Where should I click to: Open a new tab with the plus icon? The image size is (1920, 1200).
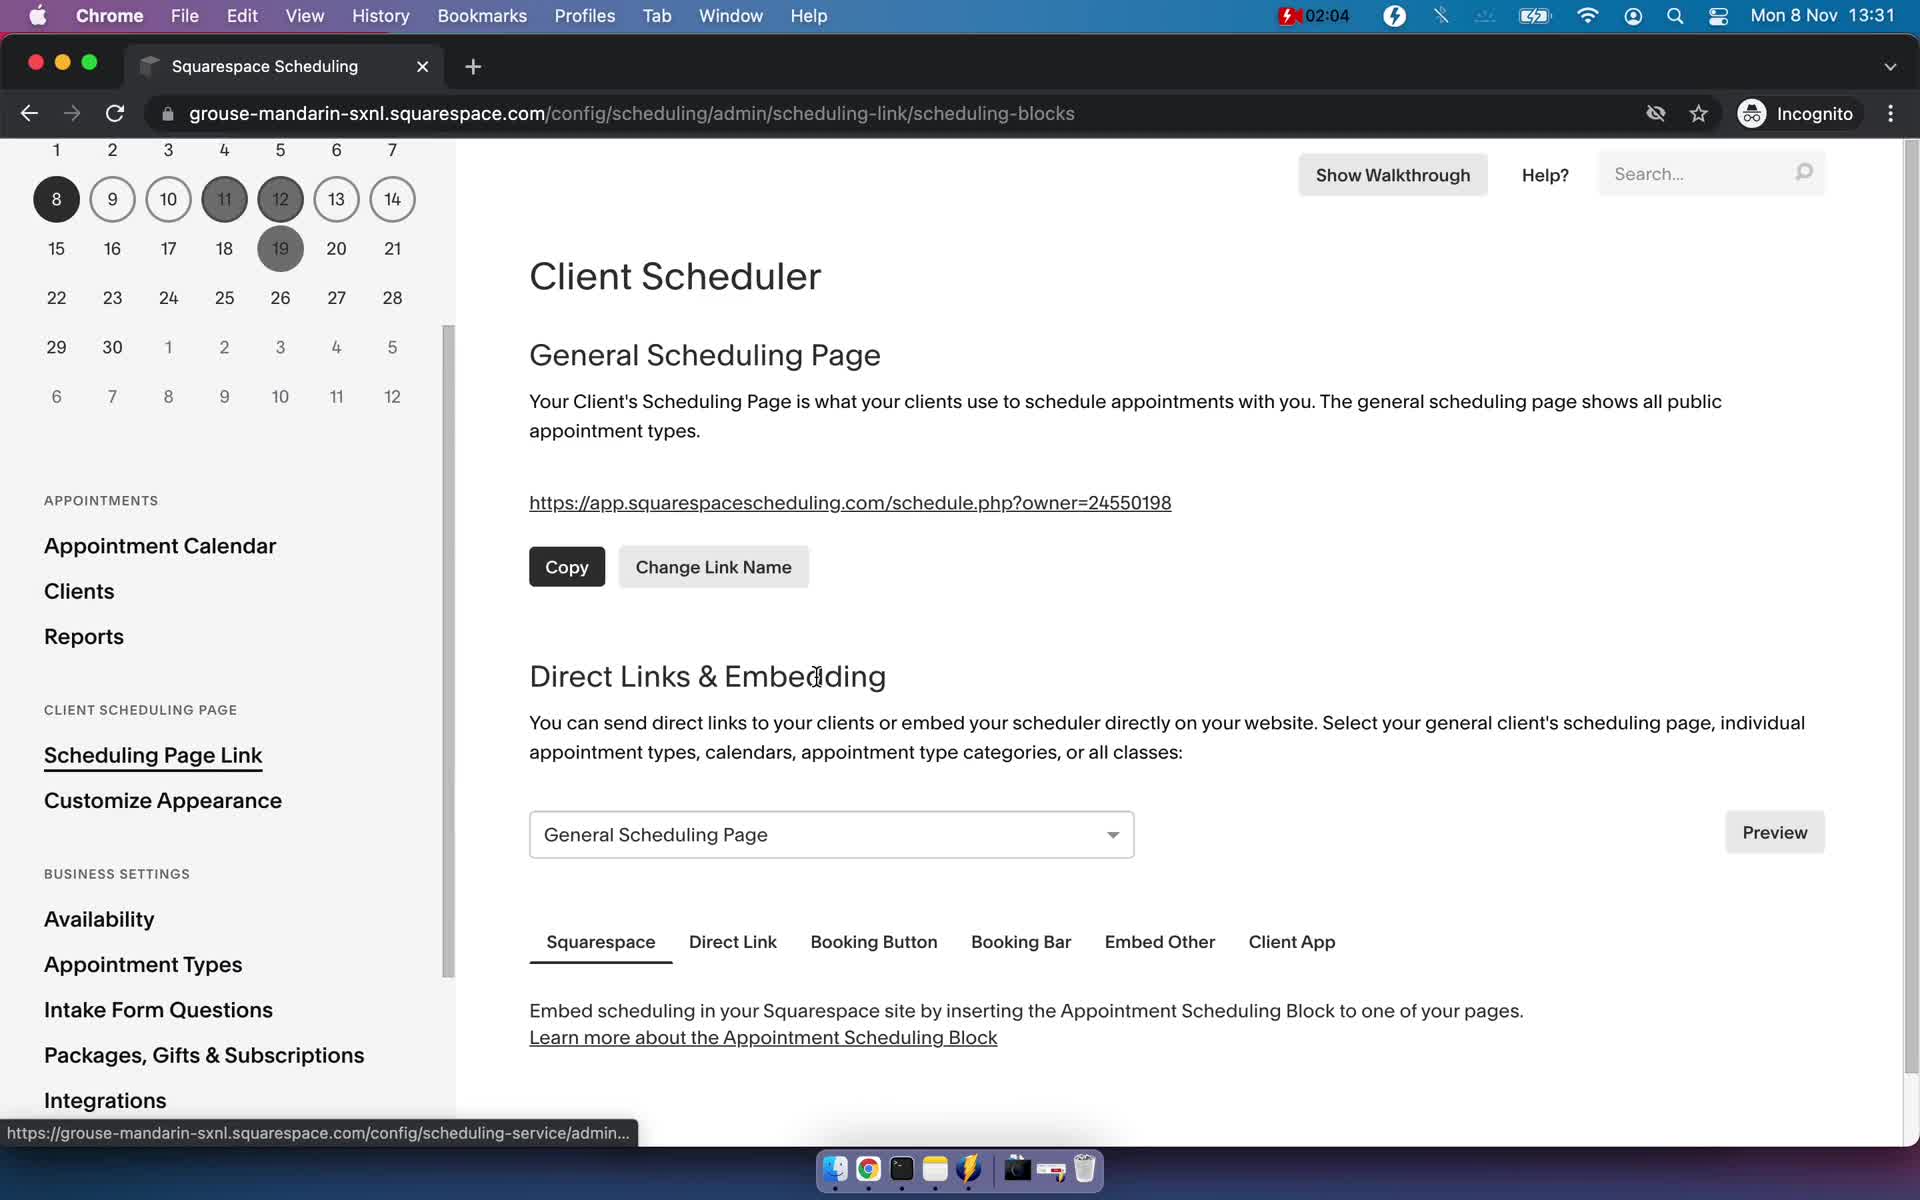473,66
